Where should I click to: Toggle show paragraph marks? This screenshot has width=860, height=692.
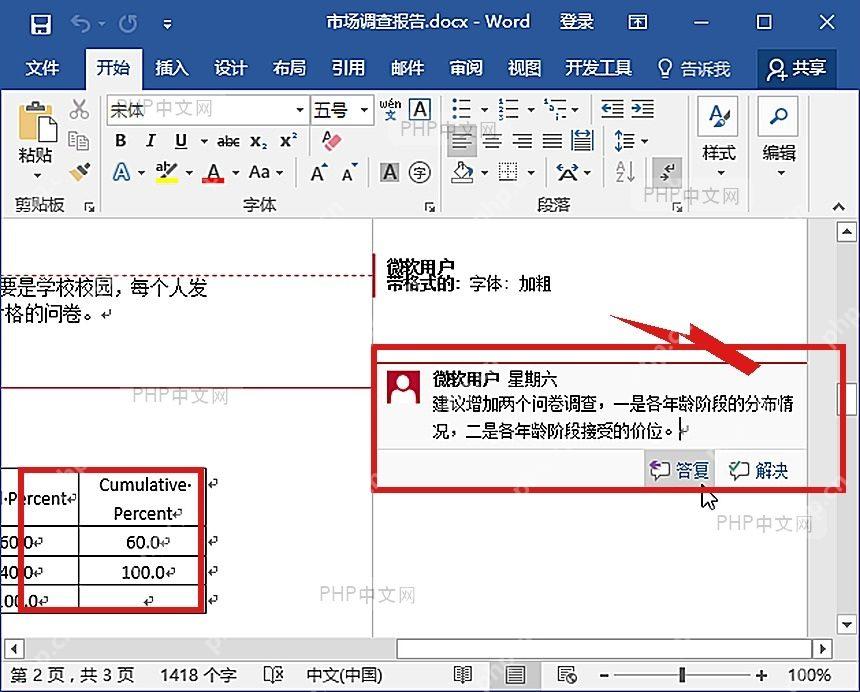[x=667, y=172]
